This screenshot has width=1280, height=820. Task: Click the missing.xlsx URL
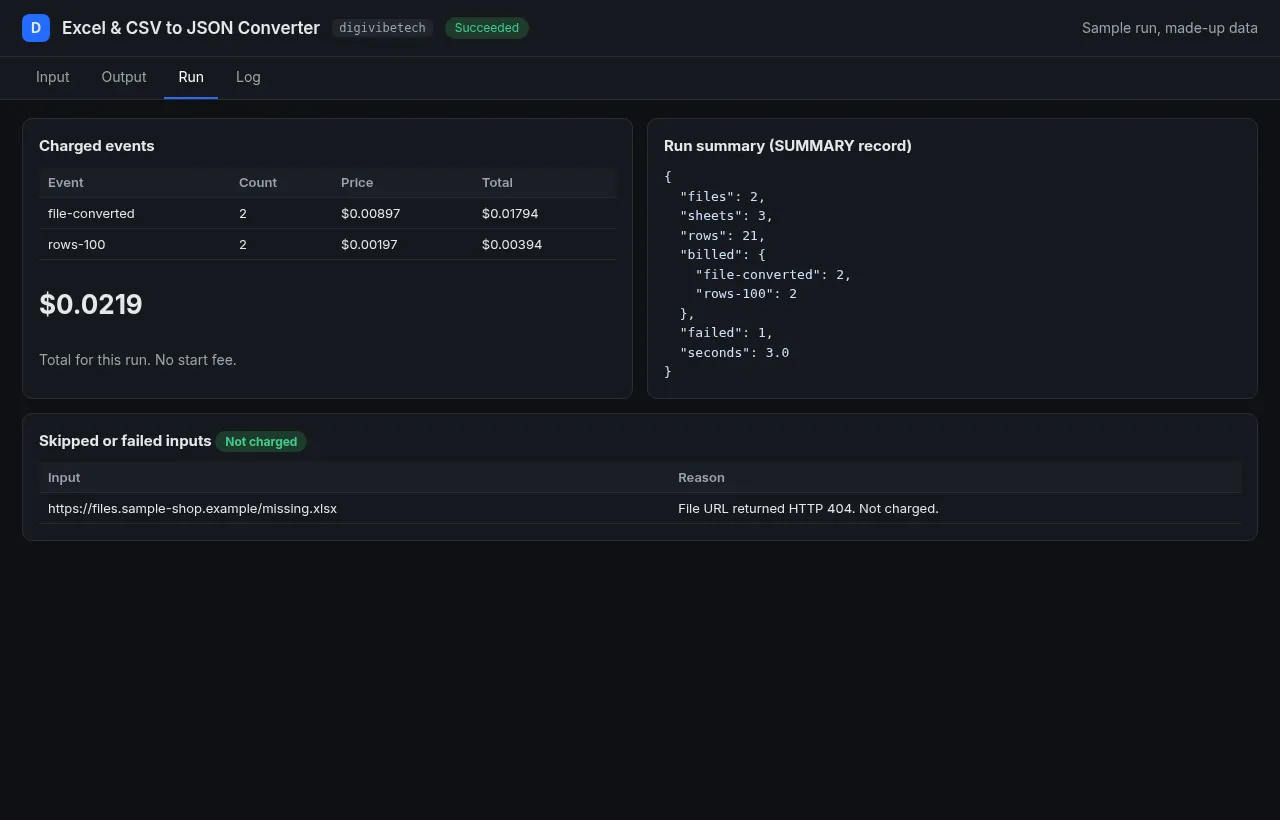click(x=192, y=509)
